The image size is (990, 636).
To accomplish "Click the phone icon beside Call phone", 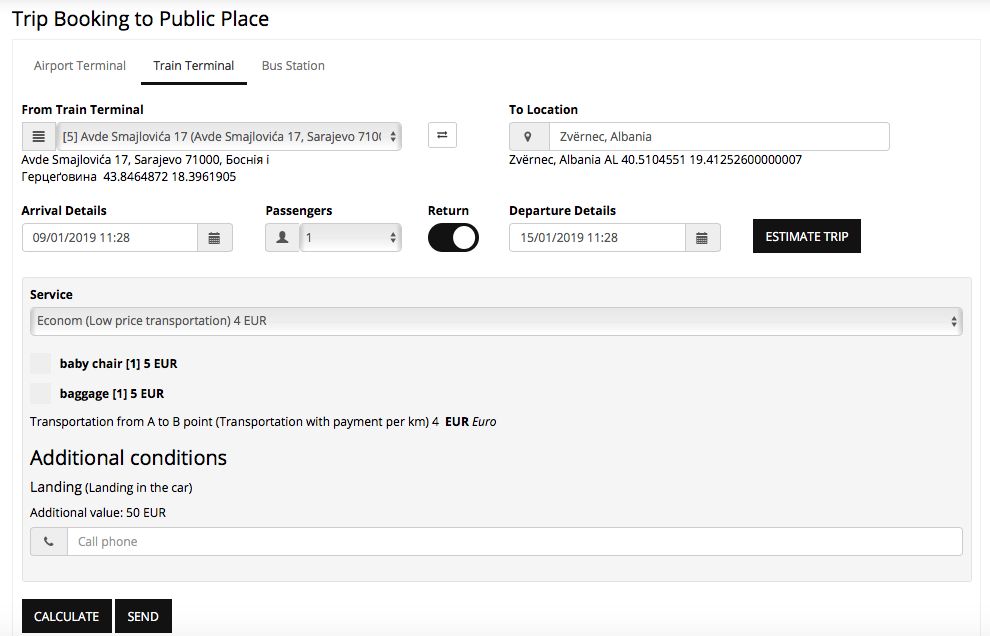I will [49, 542].
